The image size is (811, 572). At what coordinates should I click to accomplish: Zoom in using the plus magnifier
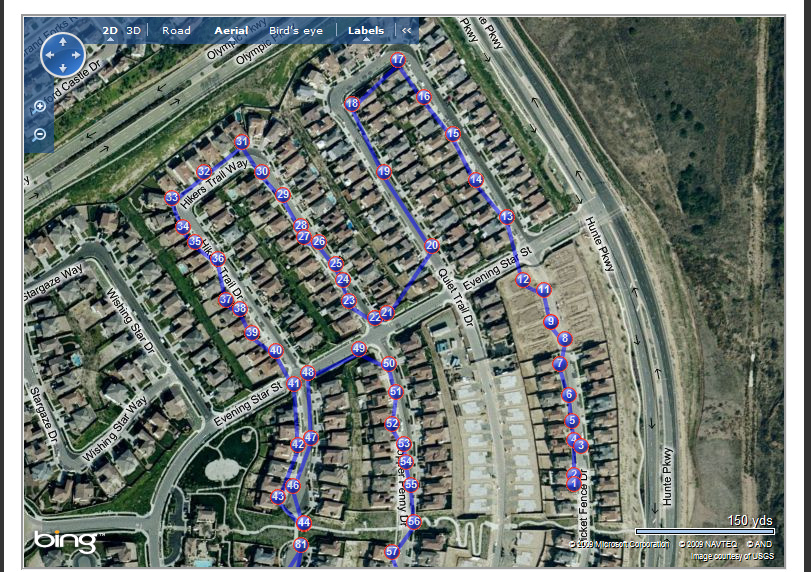point(39,107)
